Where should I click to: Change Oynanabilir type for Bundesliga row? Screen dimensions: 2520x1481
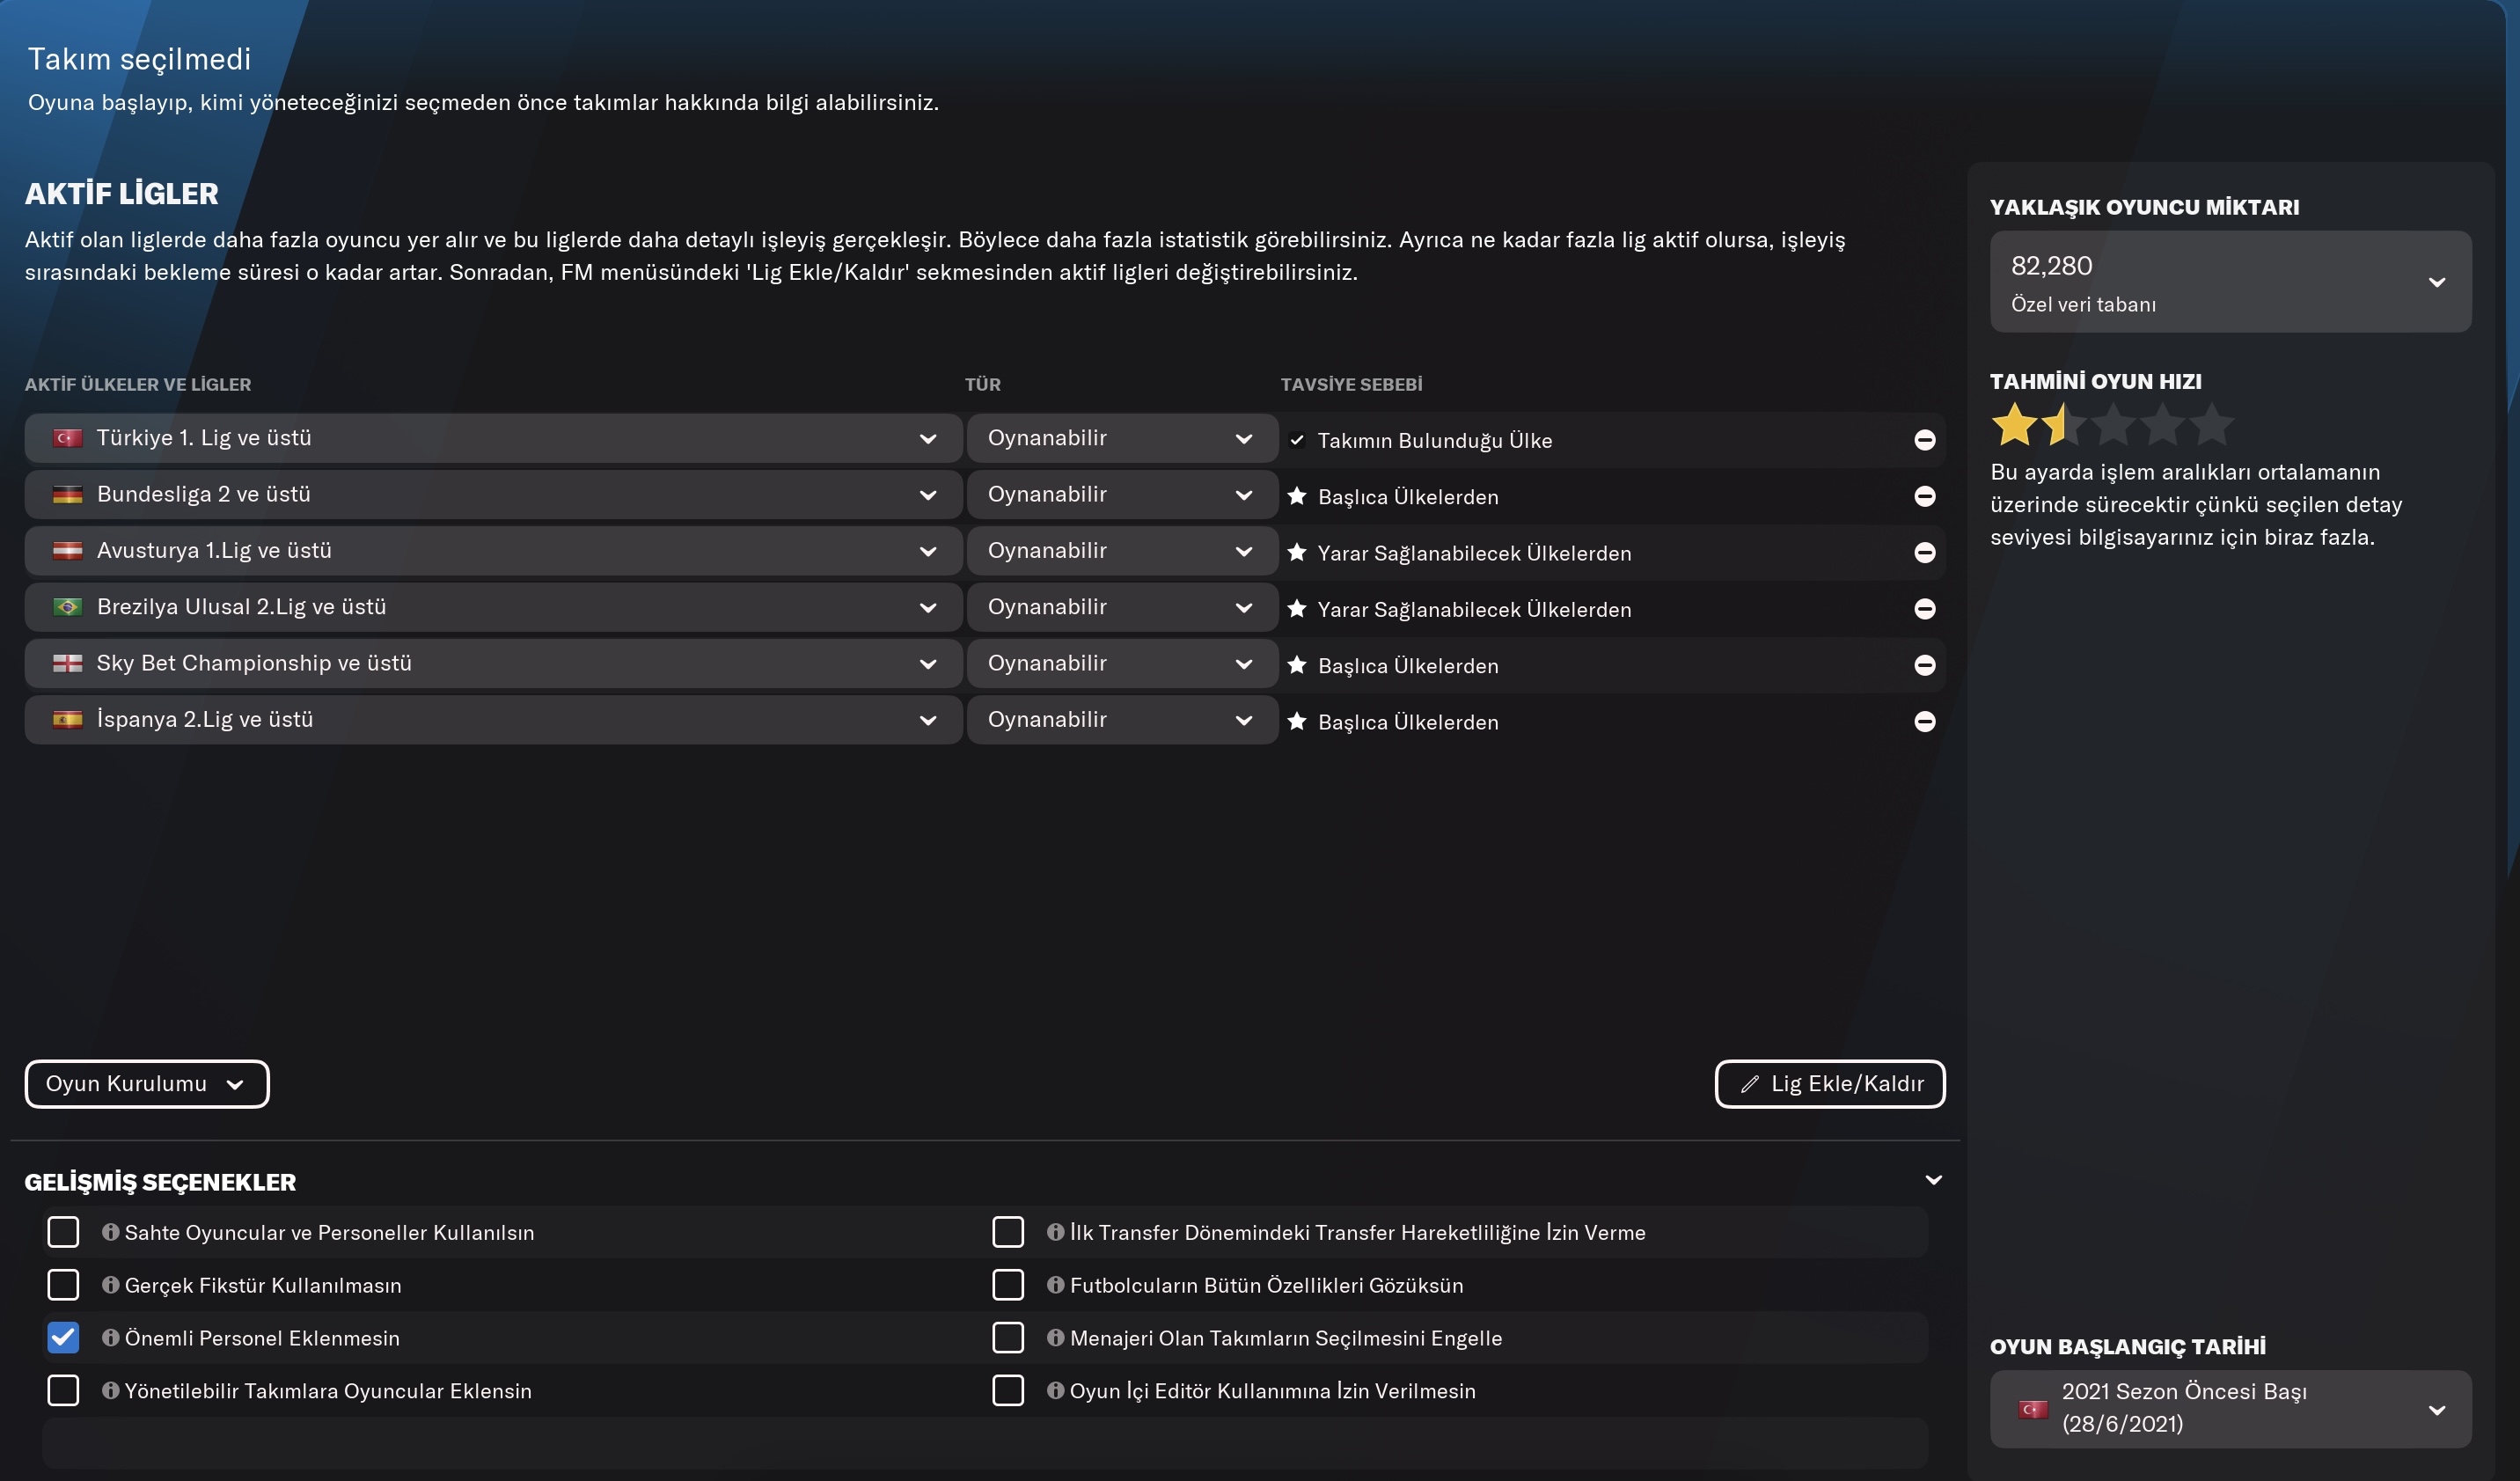click(1122, 494)
